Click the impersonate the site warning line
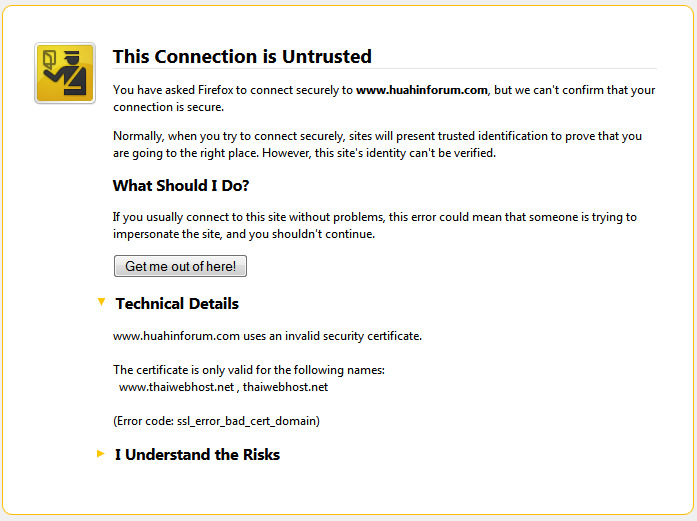The width and height of the screenshot is (697, 521). coord(244,234)
